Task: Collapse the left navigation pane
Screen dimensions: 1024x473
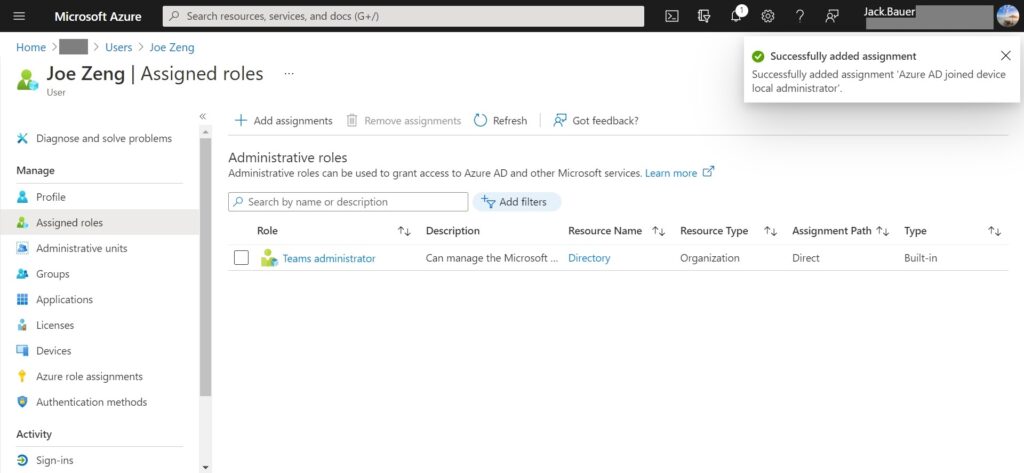Action: tap(203, 116)
